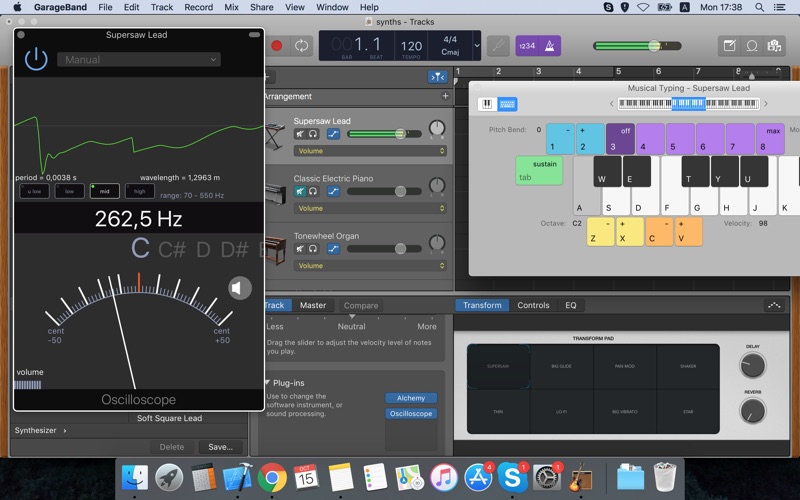Switch to the Controls tab
Image resolution: width=800 pixels, height=500 pixels.
point(533,305)
